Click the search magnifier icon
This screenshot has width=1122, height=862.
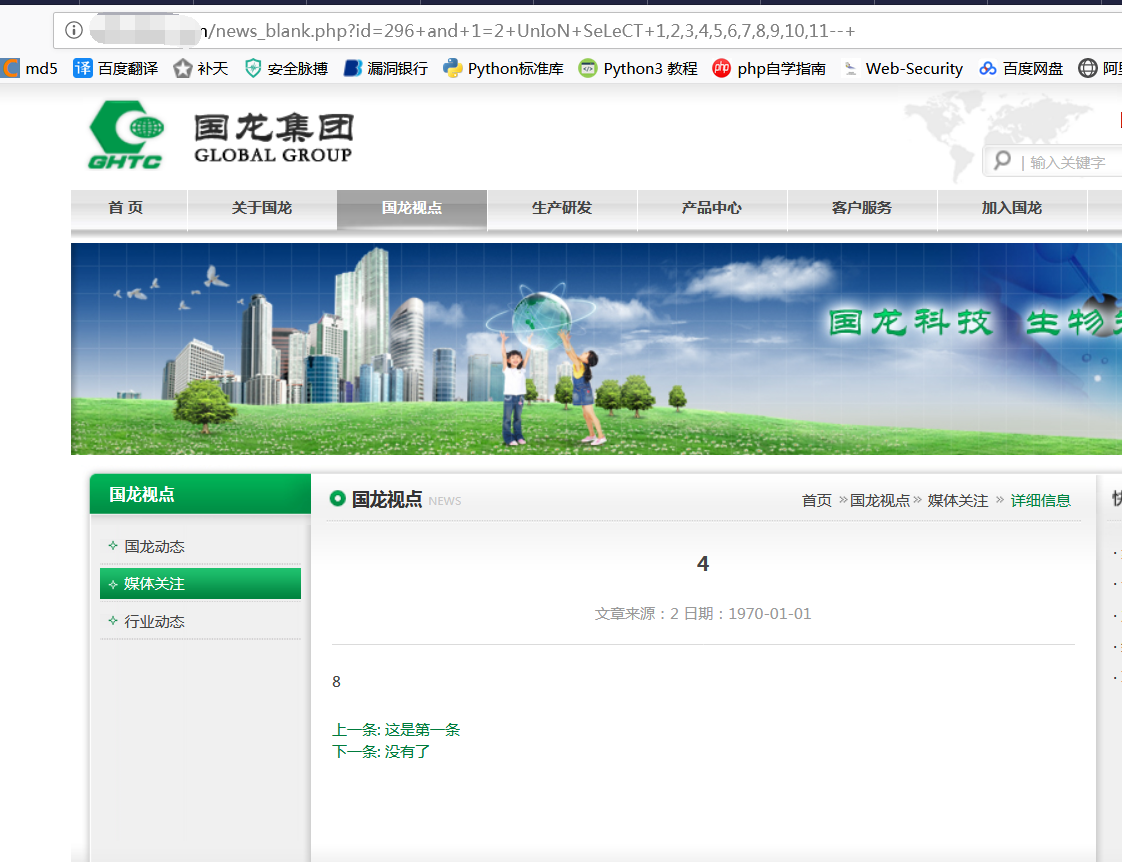coord(1003,161)
